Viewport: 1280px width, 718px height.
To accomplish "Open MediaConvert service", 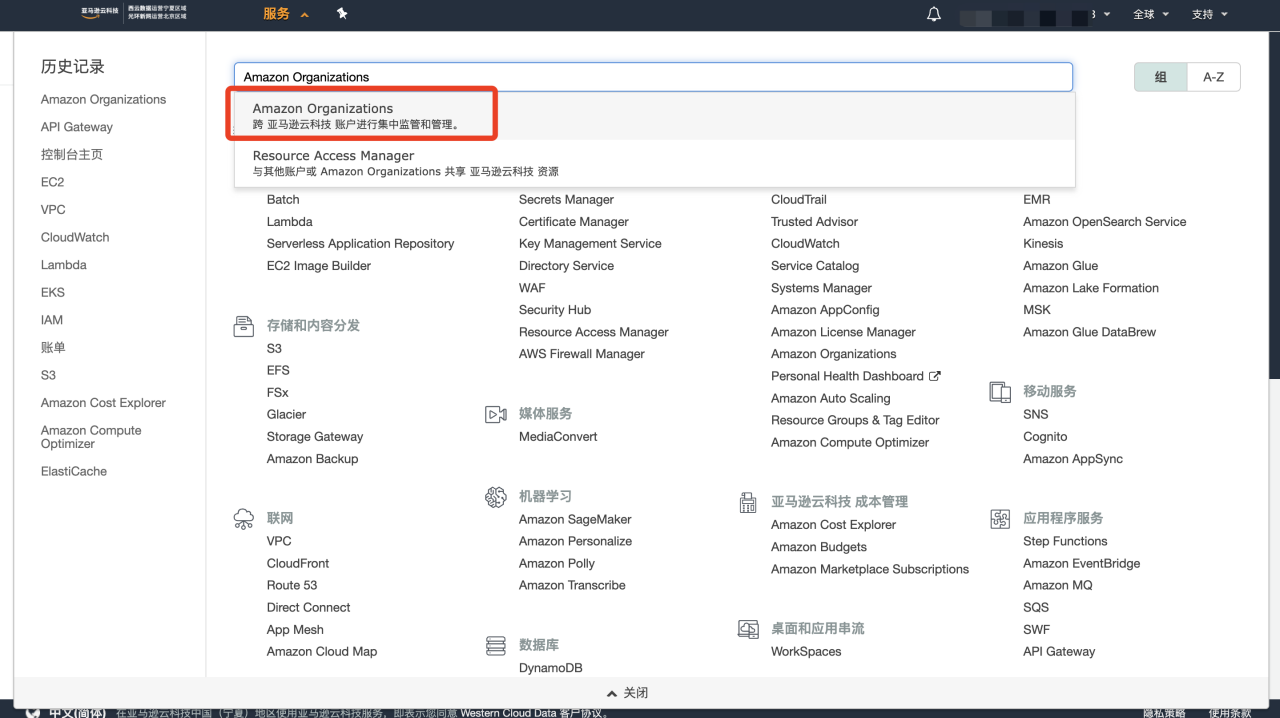I will pyautogui.click(x=558, y=437).
